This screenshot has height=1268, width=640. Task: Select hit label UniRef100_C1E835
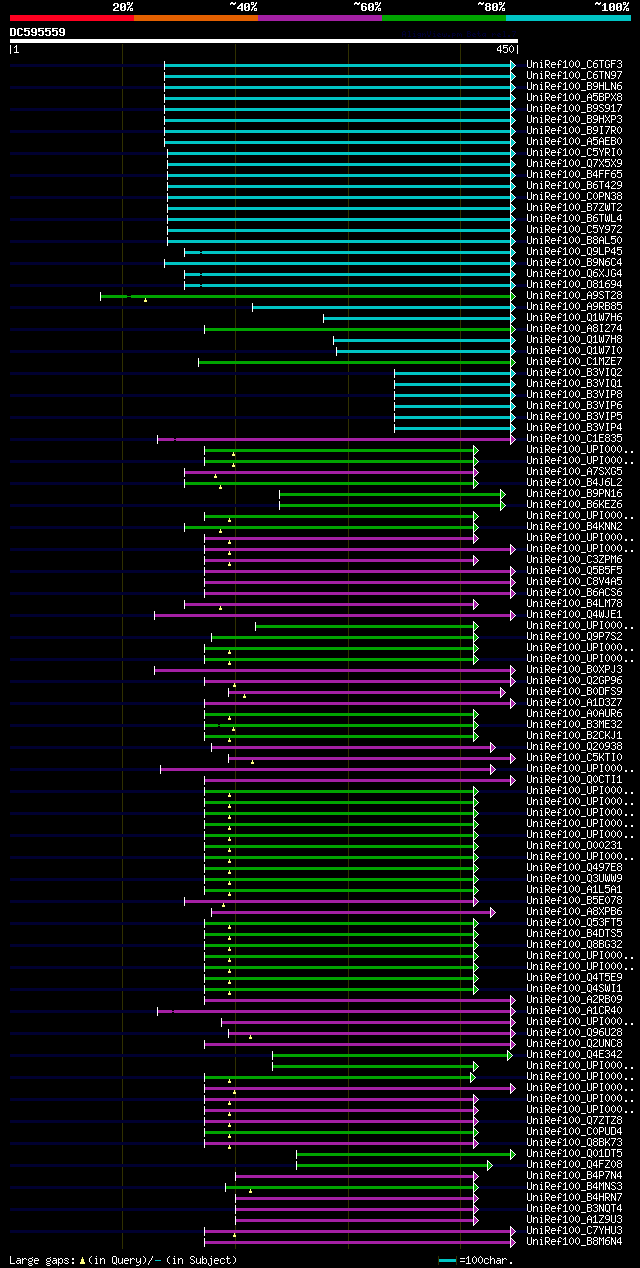574,439
